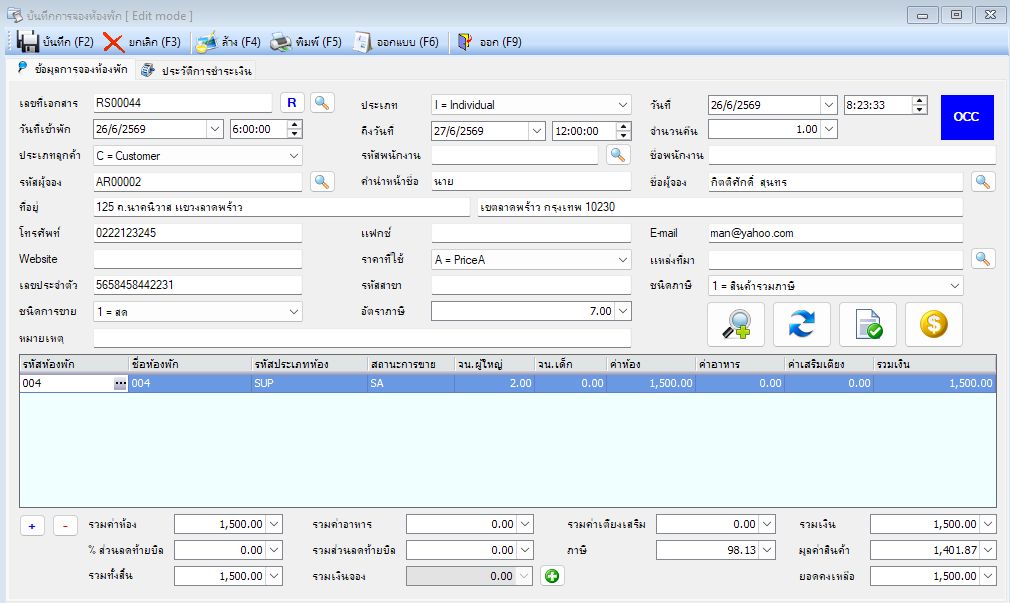1010x603 pixels.
Task: Click the save (F2) floppy disk icon
Action: click(27, 42)
